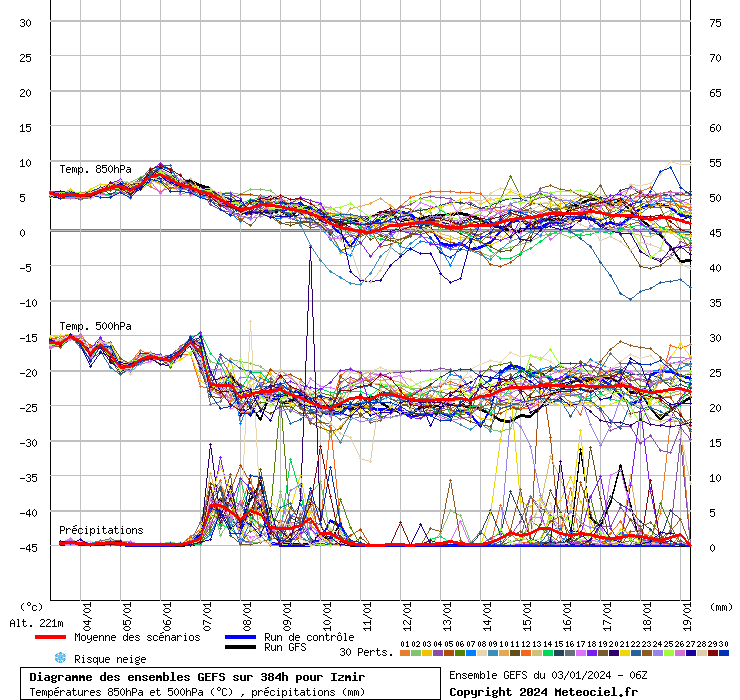The image size is (740, 700).
Task: Select perturbation 29 dark red swatch
Action: [713, 653]
